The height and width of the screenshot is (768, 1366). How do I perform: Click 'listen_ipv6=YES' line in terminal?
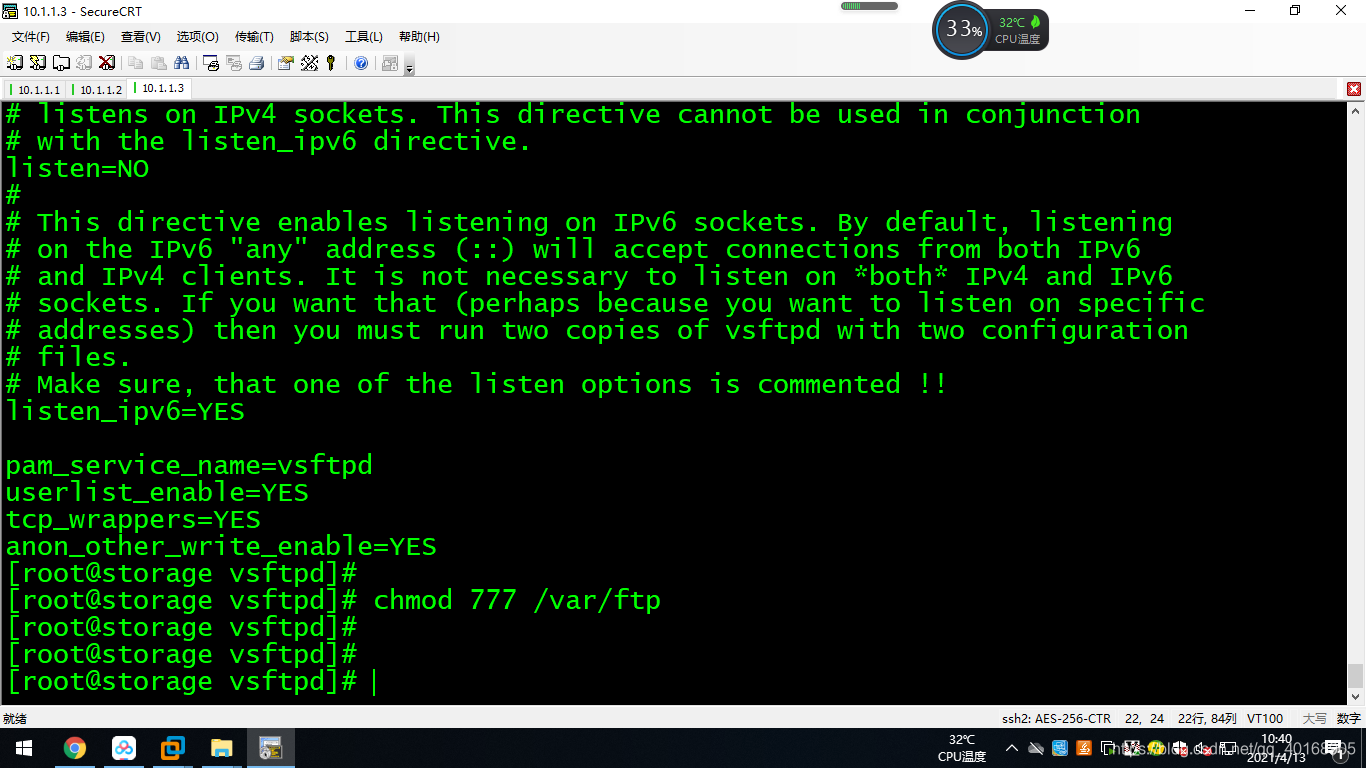125,411
